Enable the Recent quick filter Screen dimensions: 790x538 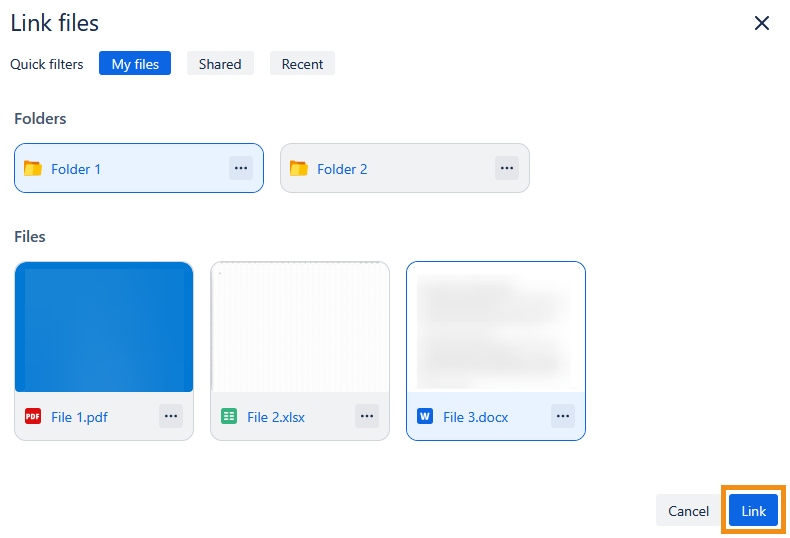[x=302, y=64]
